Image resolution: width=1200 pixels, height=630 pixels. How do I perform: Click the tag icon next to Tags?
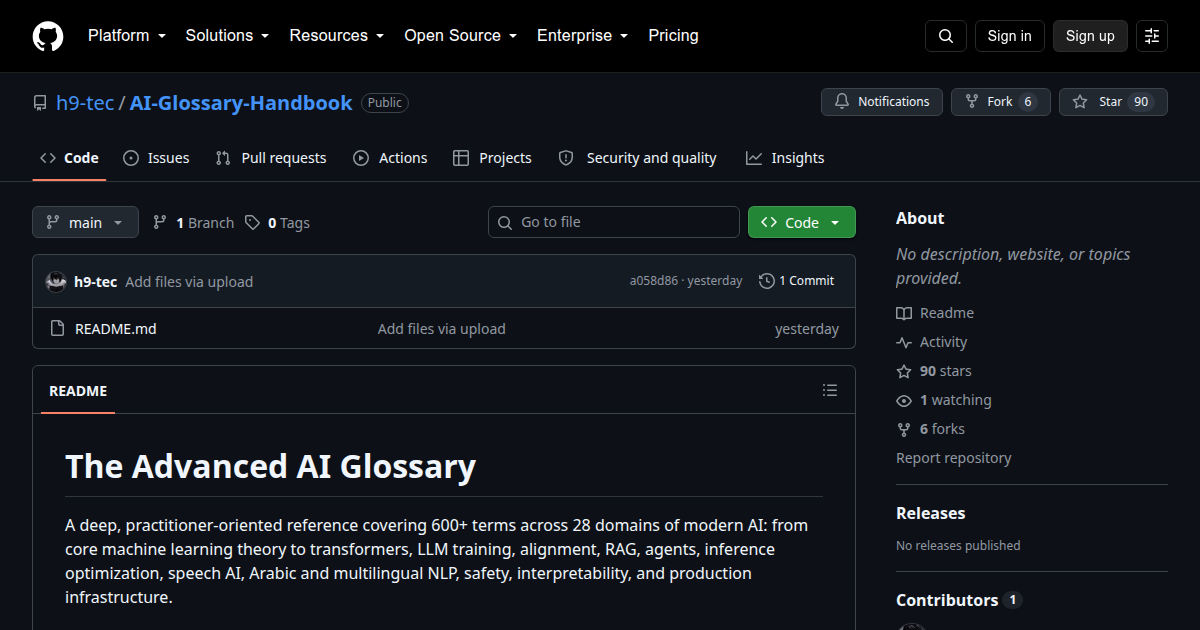tap(253, 223)
